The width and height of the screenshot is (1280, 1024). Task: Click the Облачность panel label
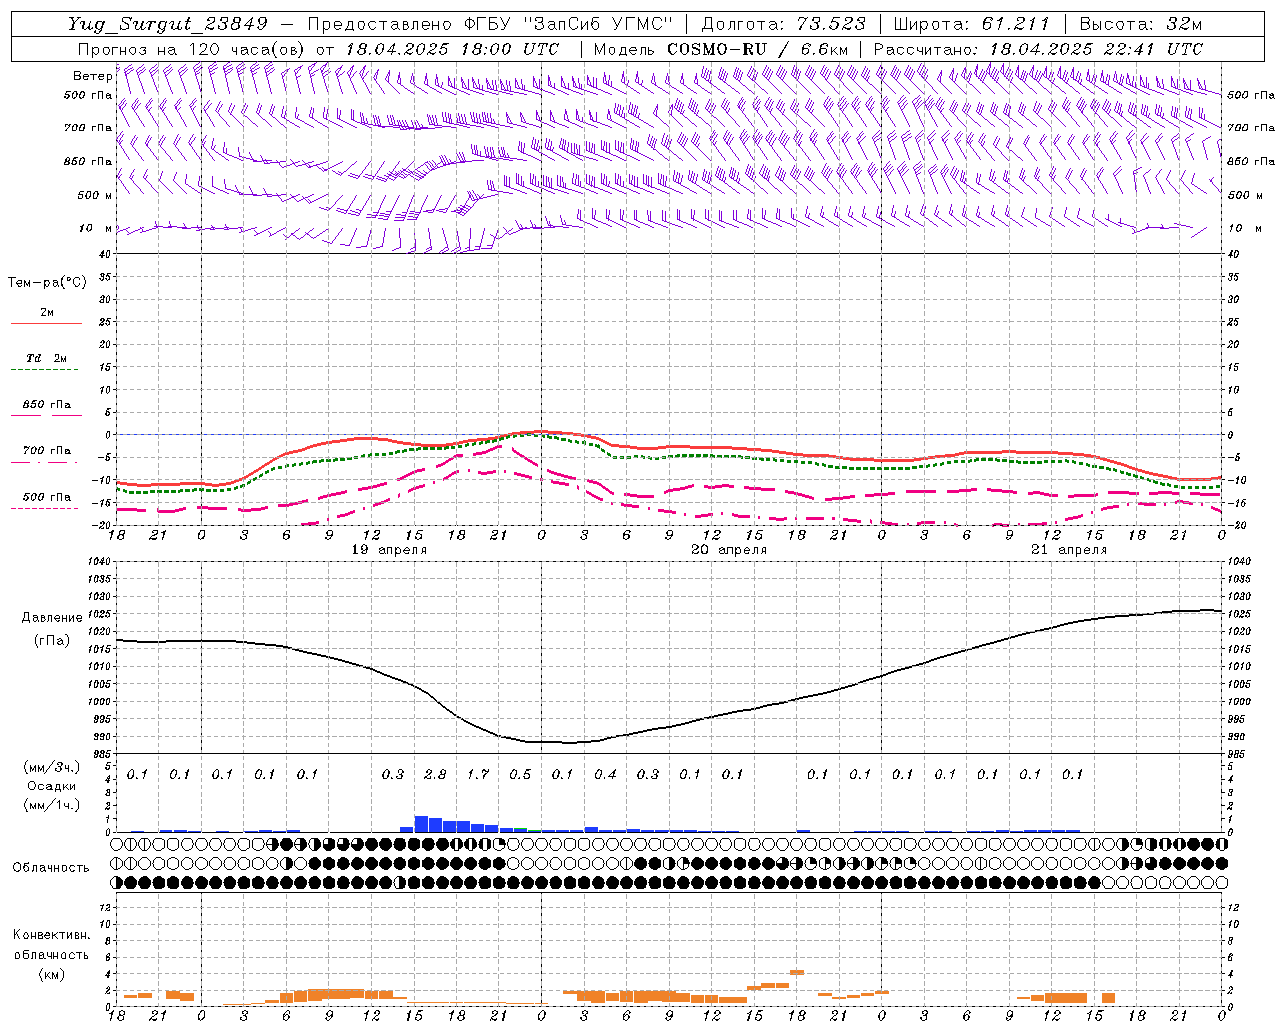(51, 868)
